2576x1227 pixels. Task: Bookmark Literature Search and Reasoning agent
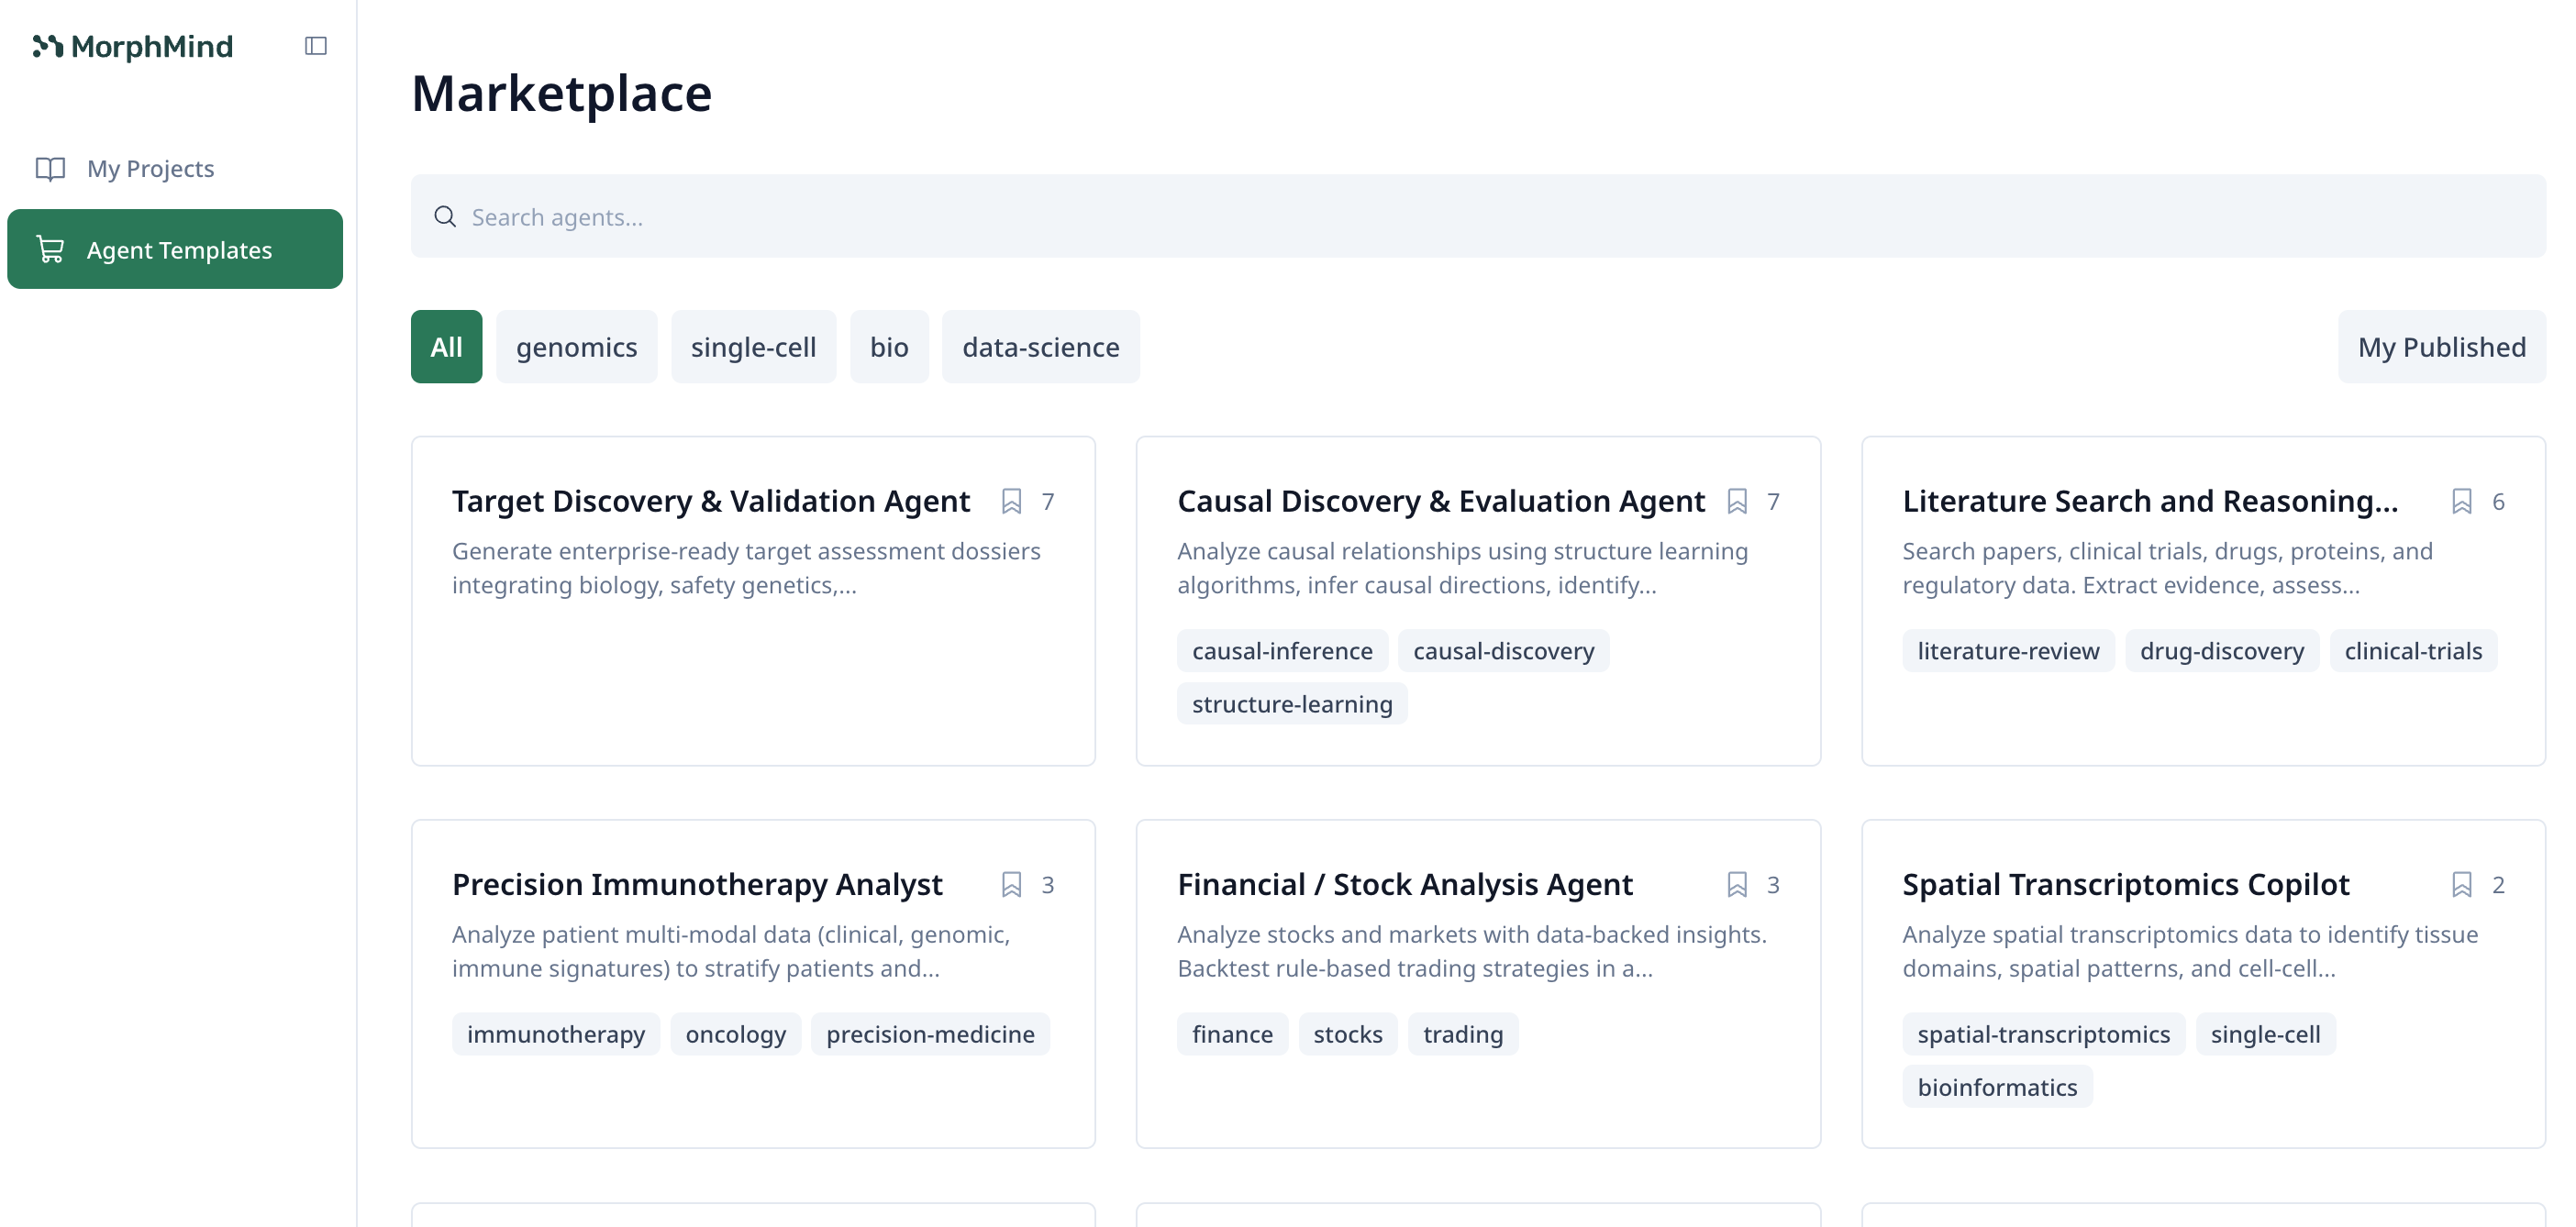click(x=2461, y=501)
